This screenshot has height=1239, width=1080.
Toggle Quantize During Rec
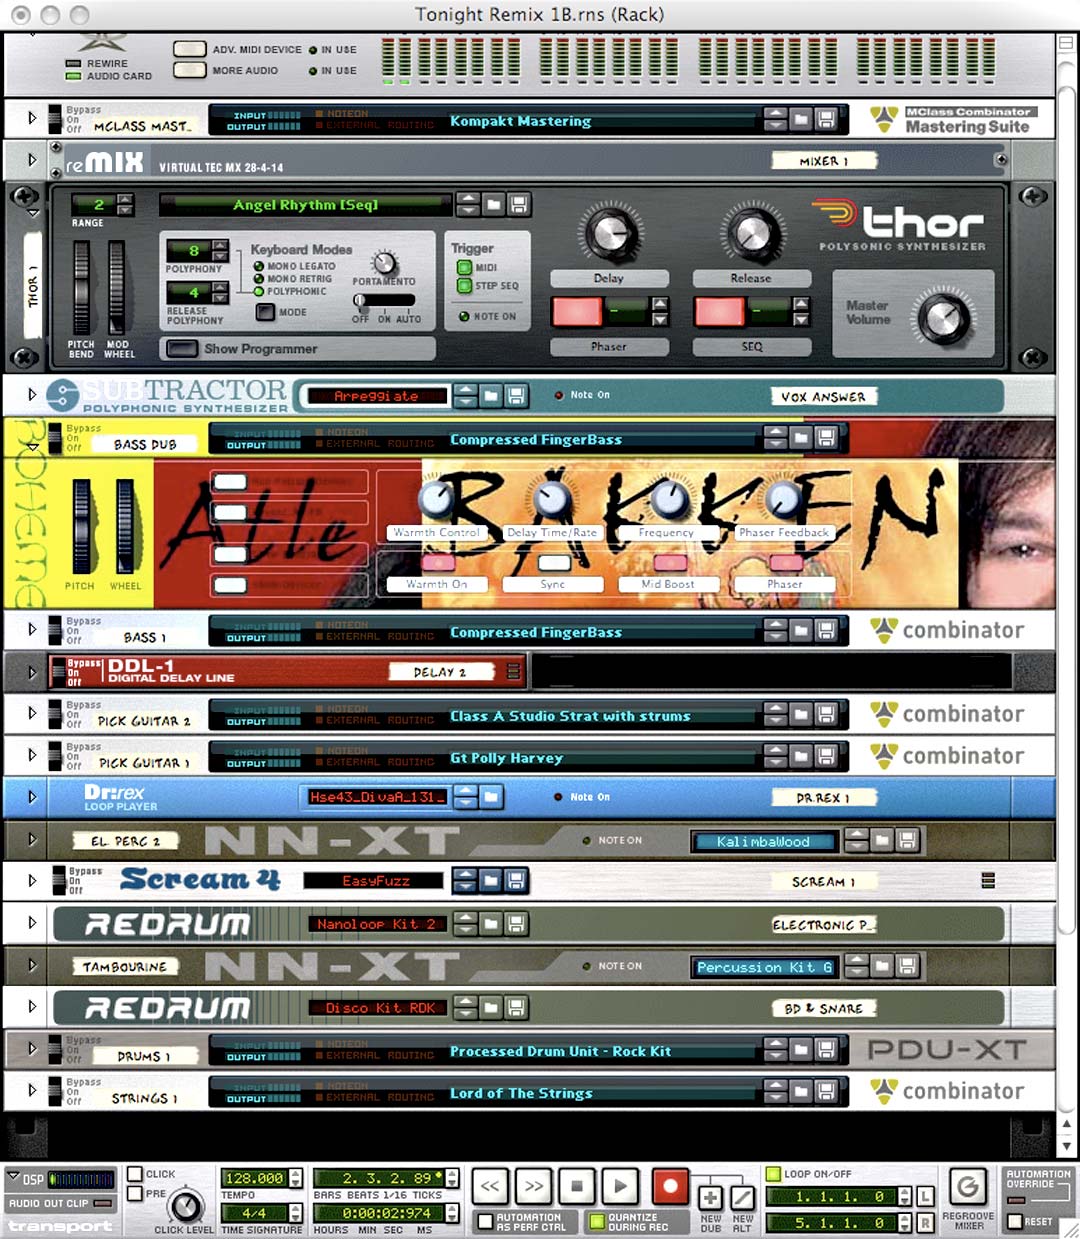[597, 1221]
